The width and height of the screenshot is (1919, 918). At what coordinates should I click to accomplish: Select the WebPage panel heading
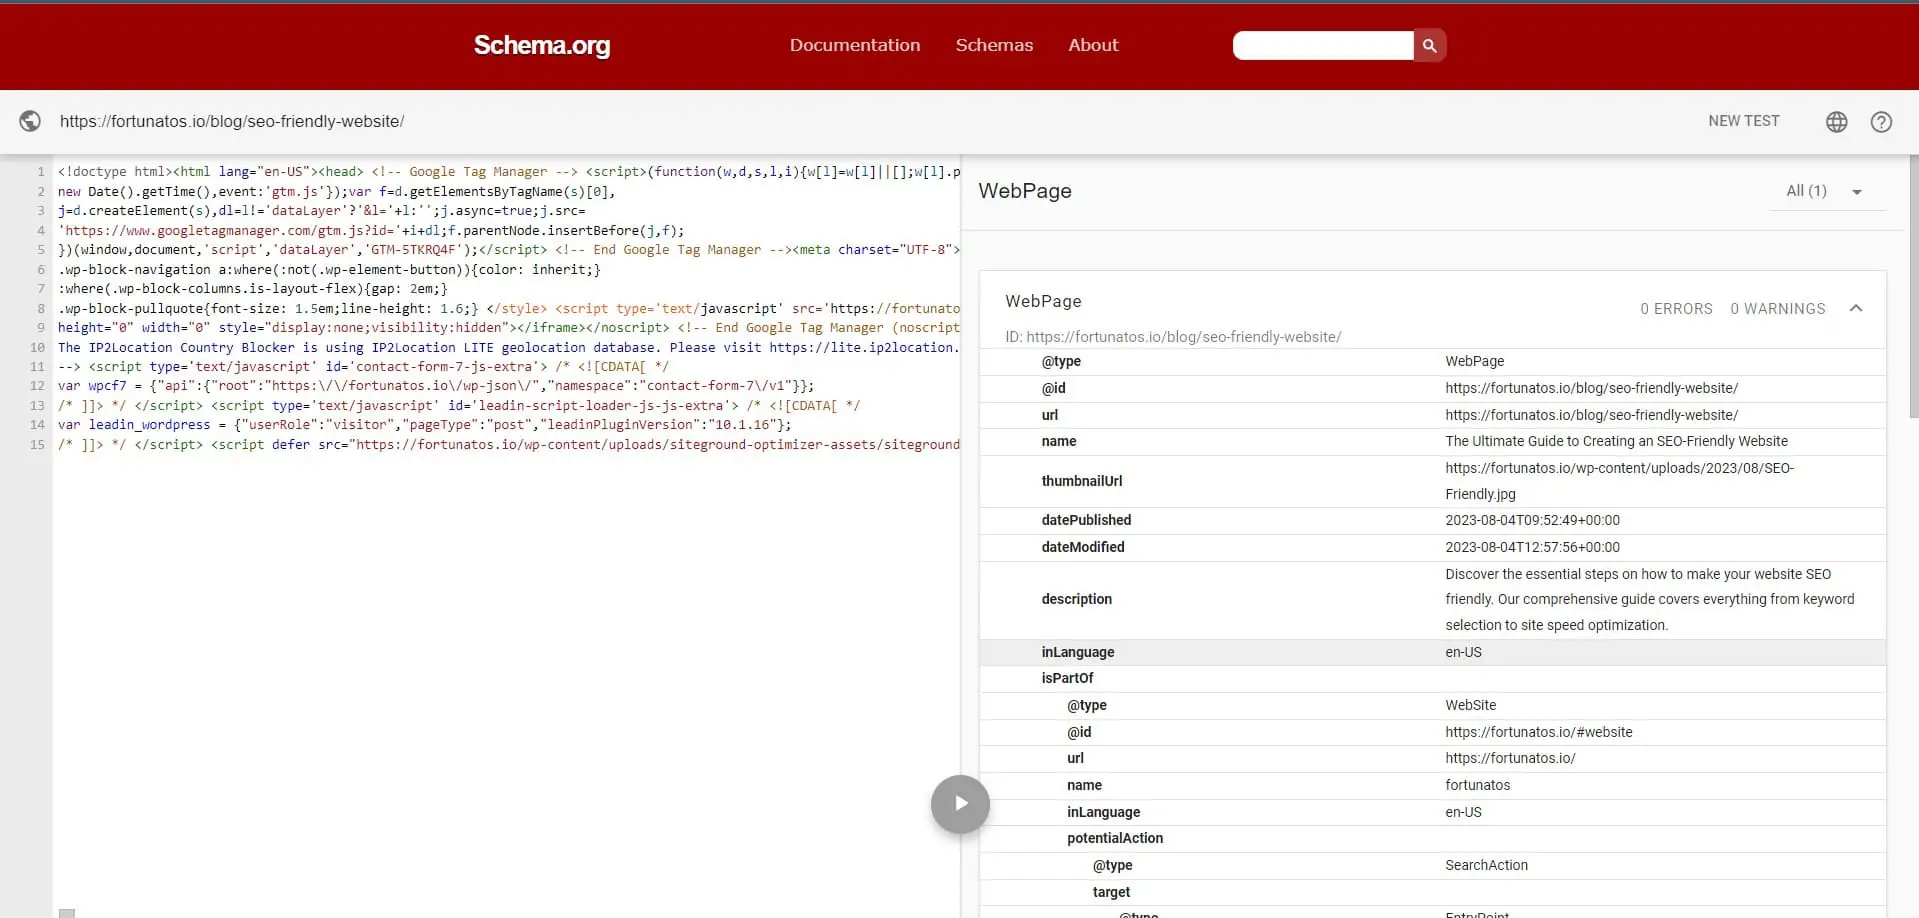pyautogui.click(x=1025, y=191)
